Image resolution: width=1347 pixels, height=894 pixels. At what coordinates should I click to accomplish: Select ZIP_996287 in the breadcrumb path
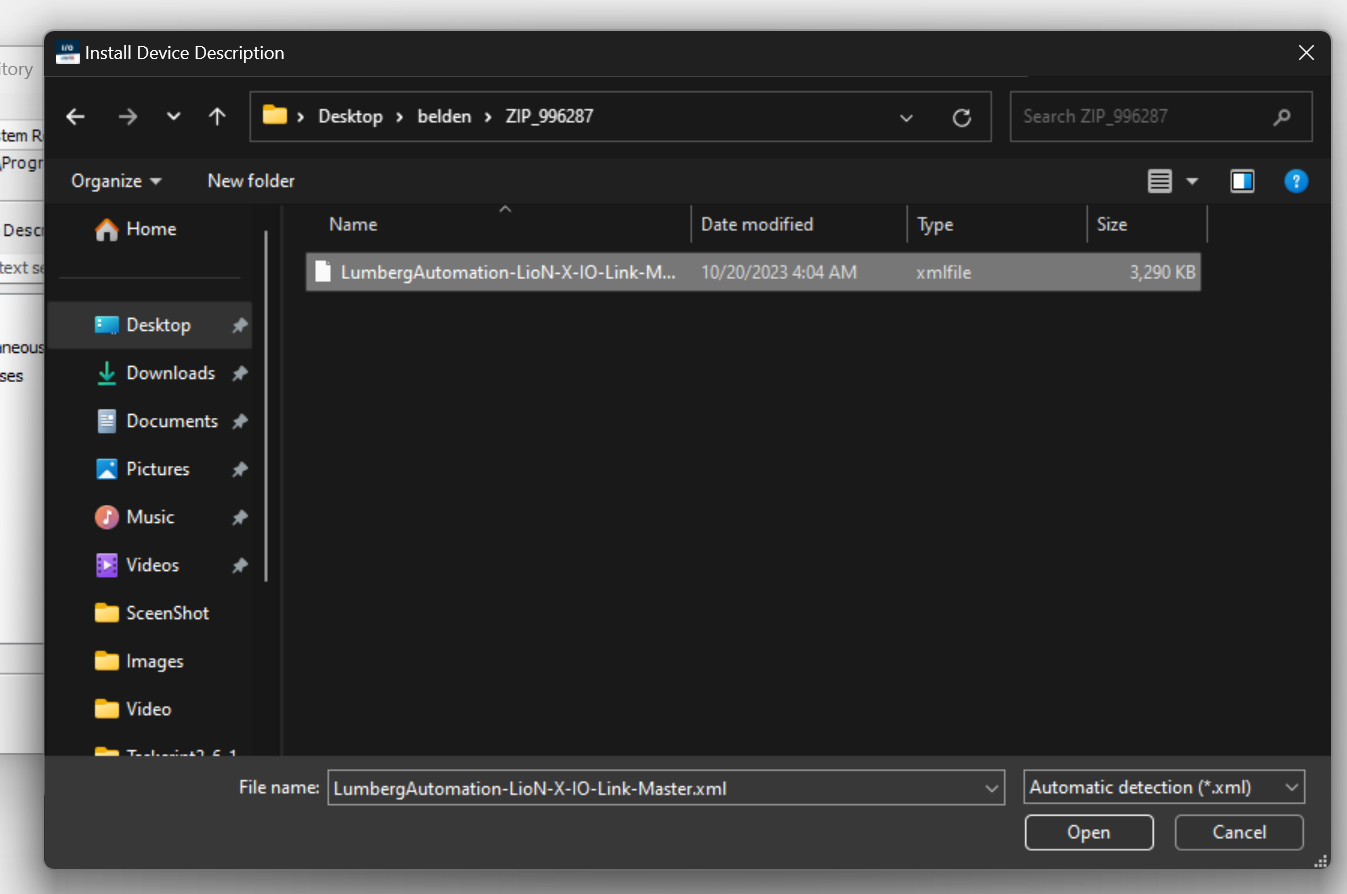click(548, 116)
